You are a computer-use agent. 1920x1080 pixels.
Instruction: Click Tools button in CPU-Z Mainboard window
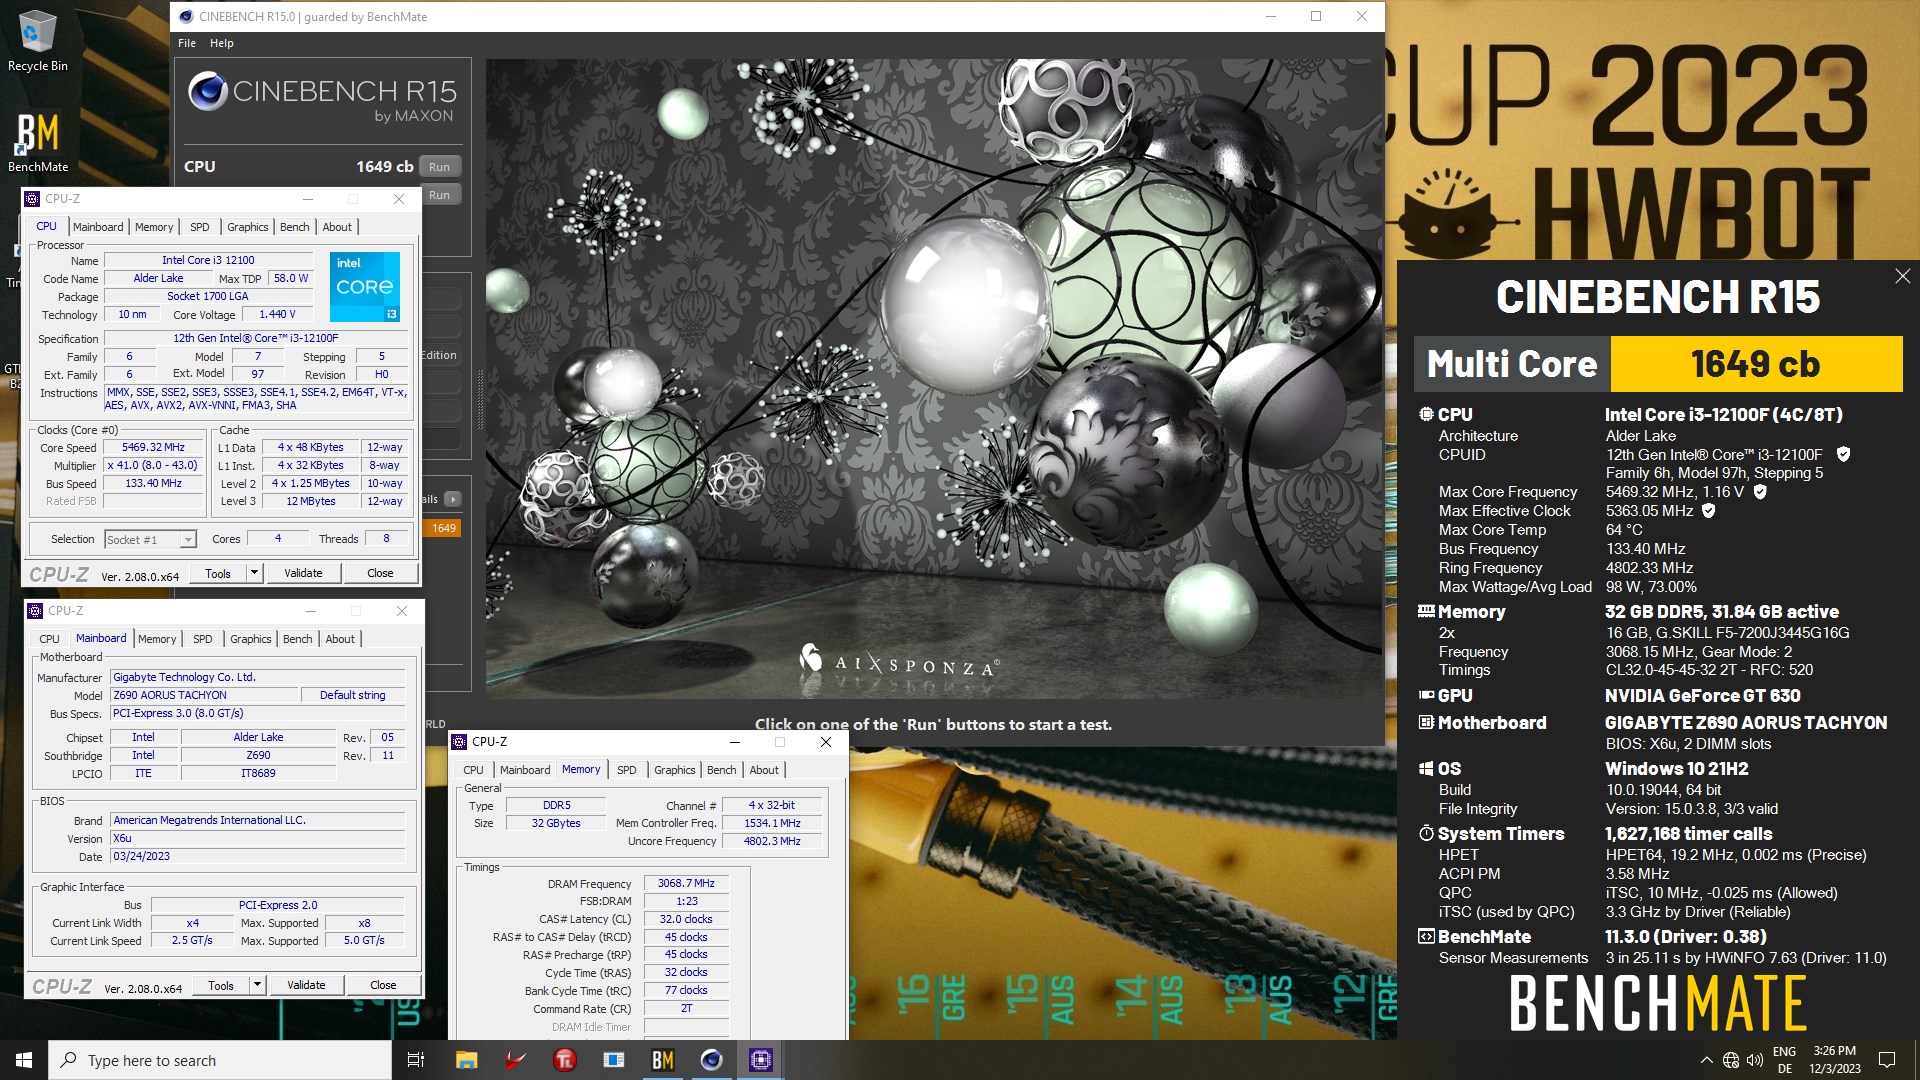click(x=221, y=985)
